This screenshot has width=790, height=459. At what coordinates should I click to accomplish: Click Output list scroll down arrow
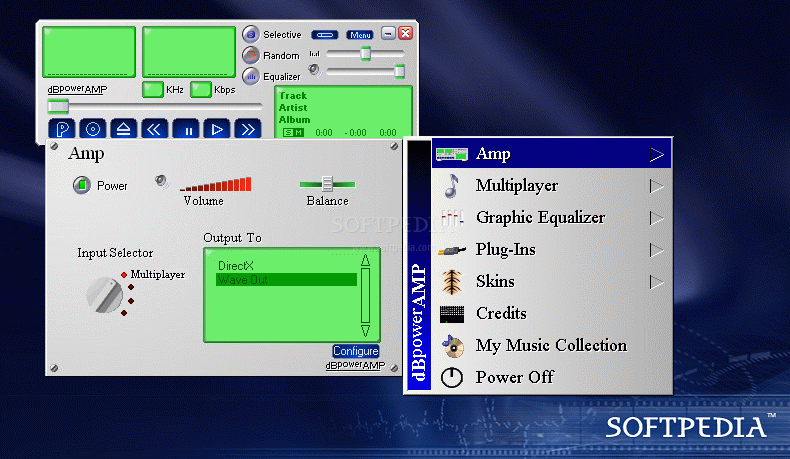coord(365,331)
